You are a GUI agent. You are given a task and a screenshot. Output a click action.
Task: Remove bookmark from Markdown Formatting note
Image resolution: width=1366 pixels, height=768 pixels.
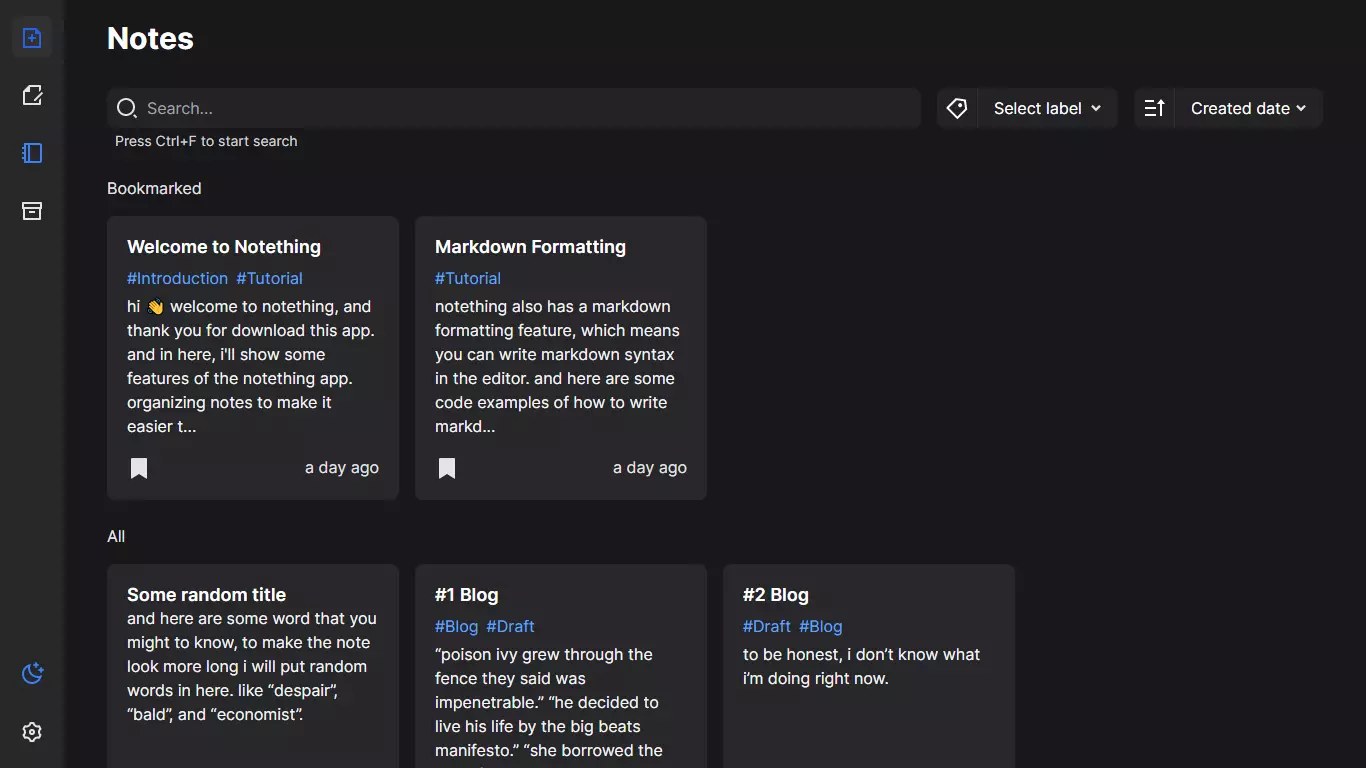[447, 468]
